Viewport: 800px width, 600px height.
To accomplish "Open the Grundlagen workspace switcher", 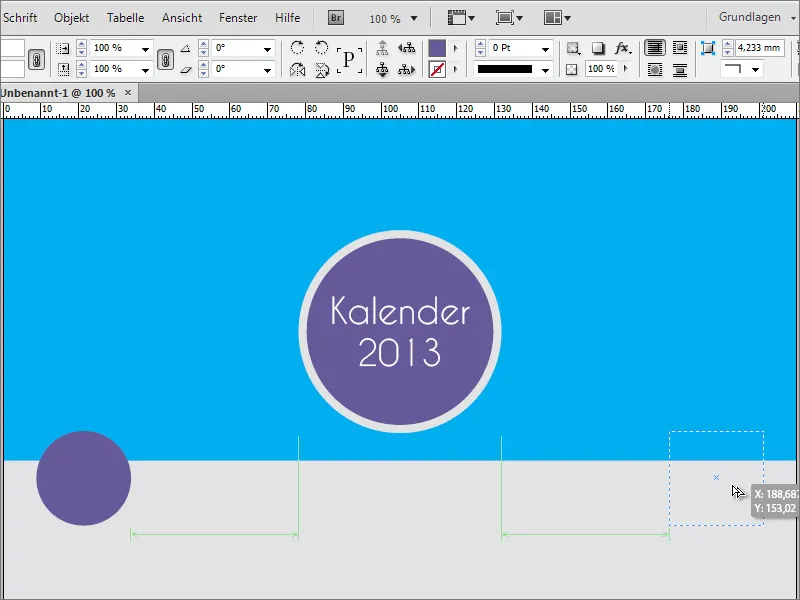I will pyautogui.click(x=757, y=17).
